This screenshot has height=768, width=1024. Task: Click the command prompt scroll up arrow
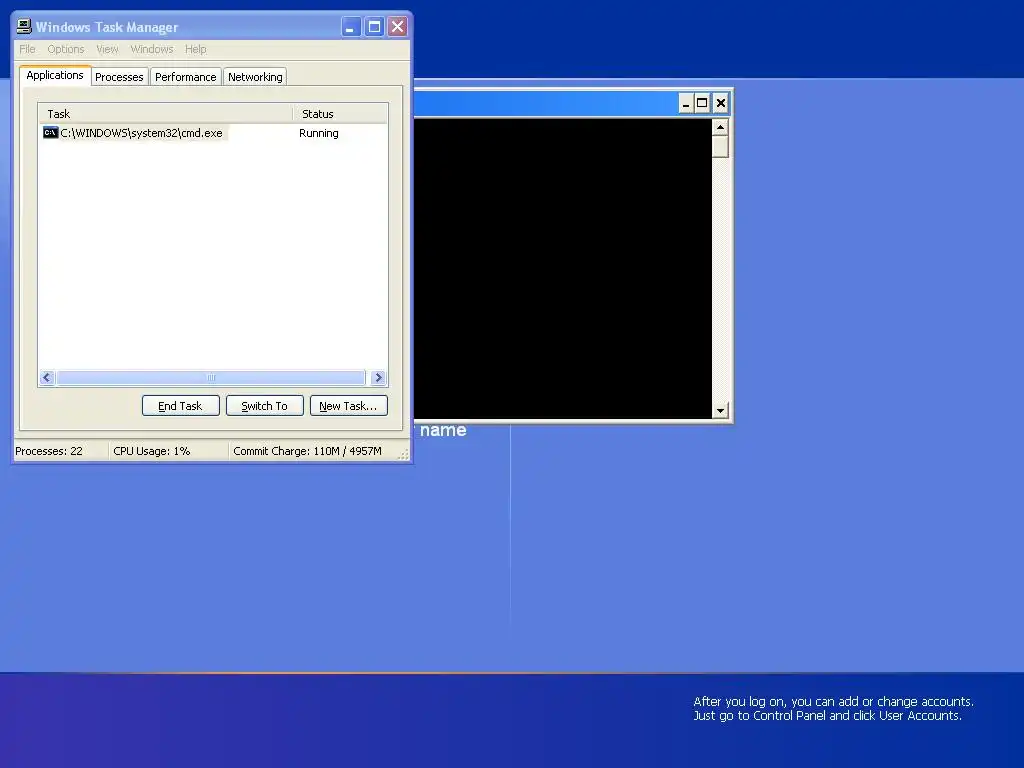click(720, 127)
